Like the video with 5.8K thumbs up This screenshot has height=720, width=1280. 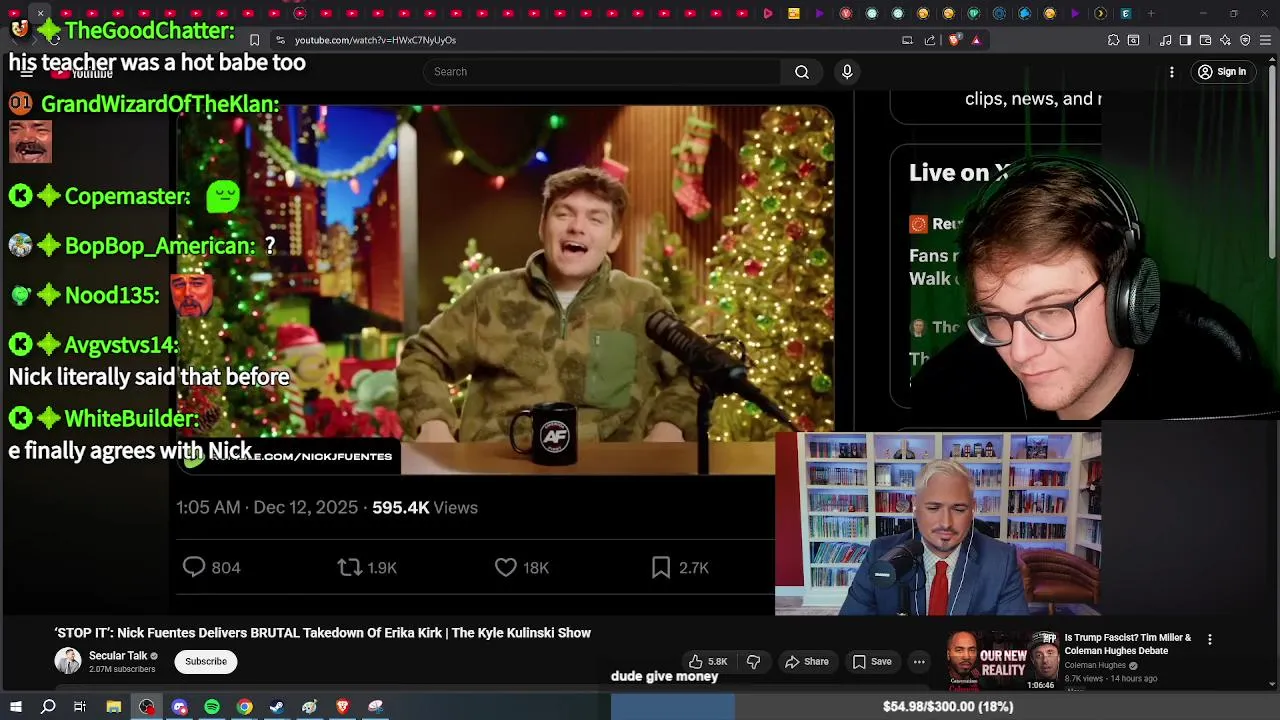[708, 662]
